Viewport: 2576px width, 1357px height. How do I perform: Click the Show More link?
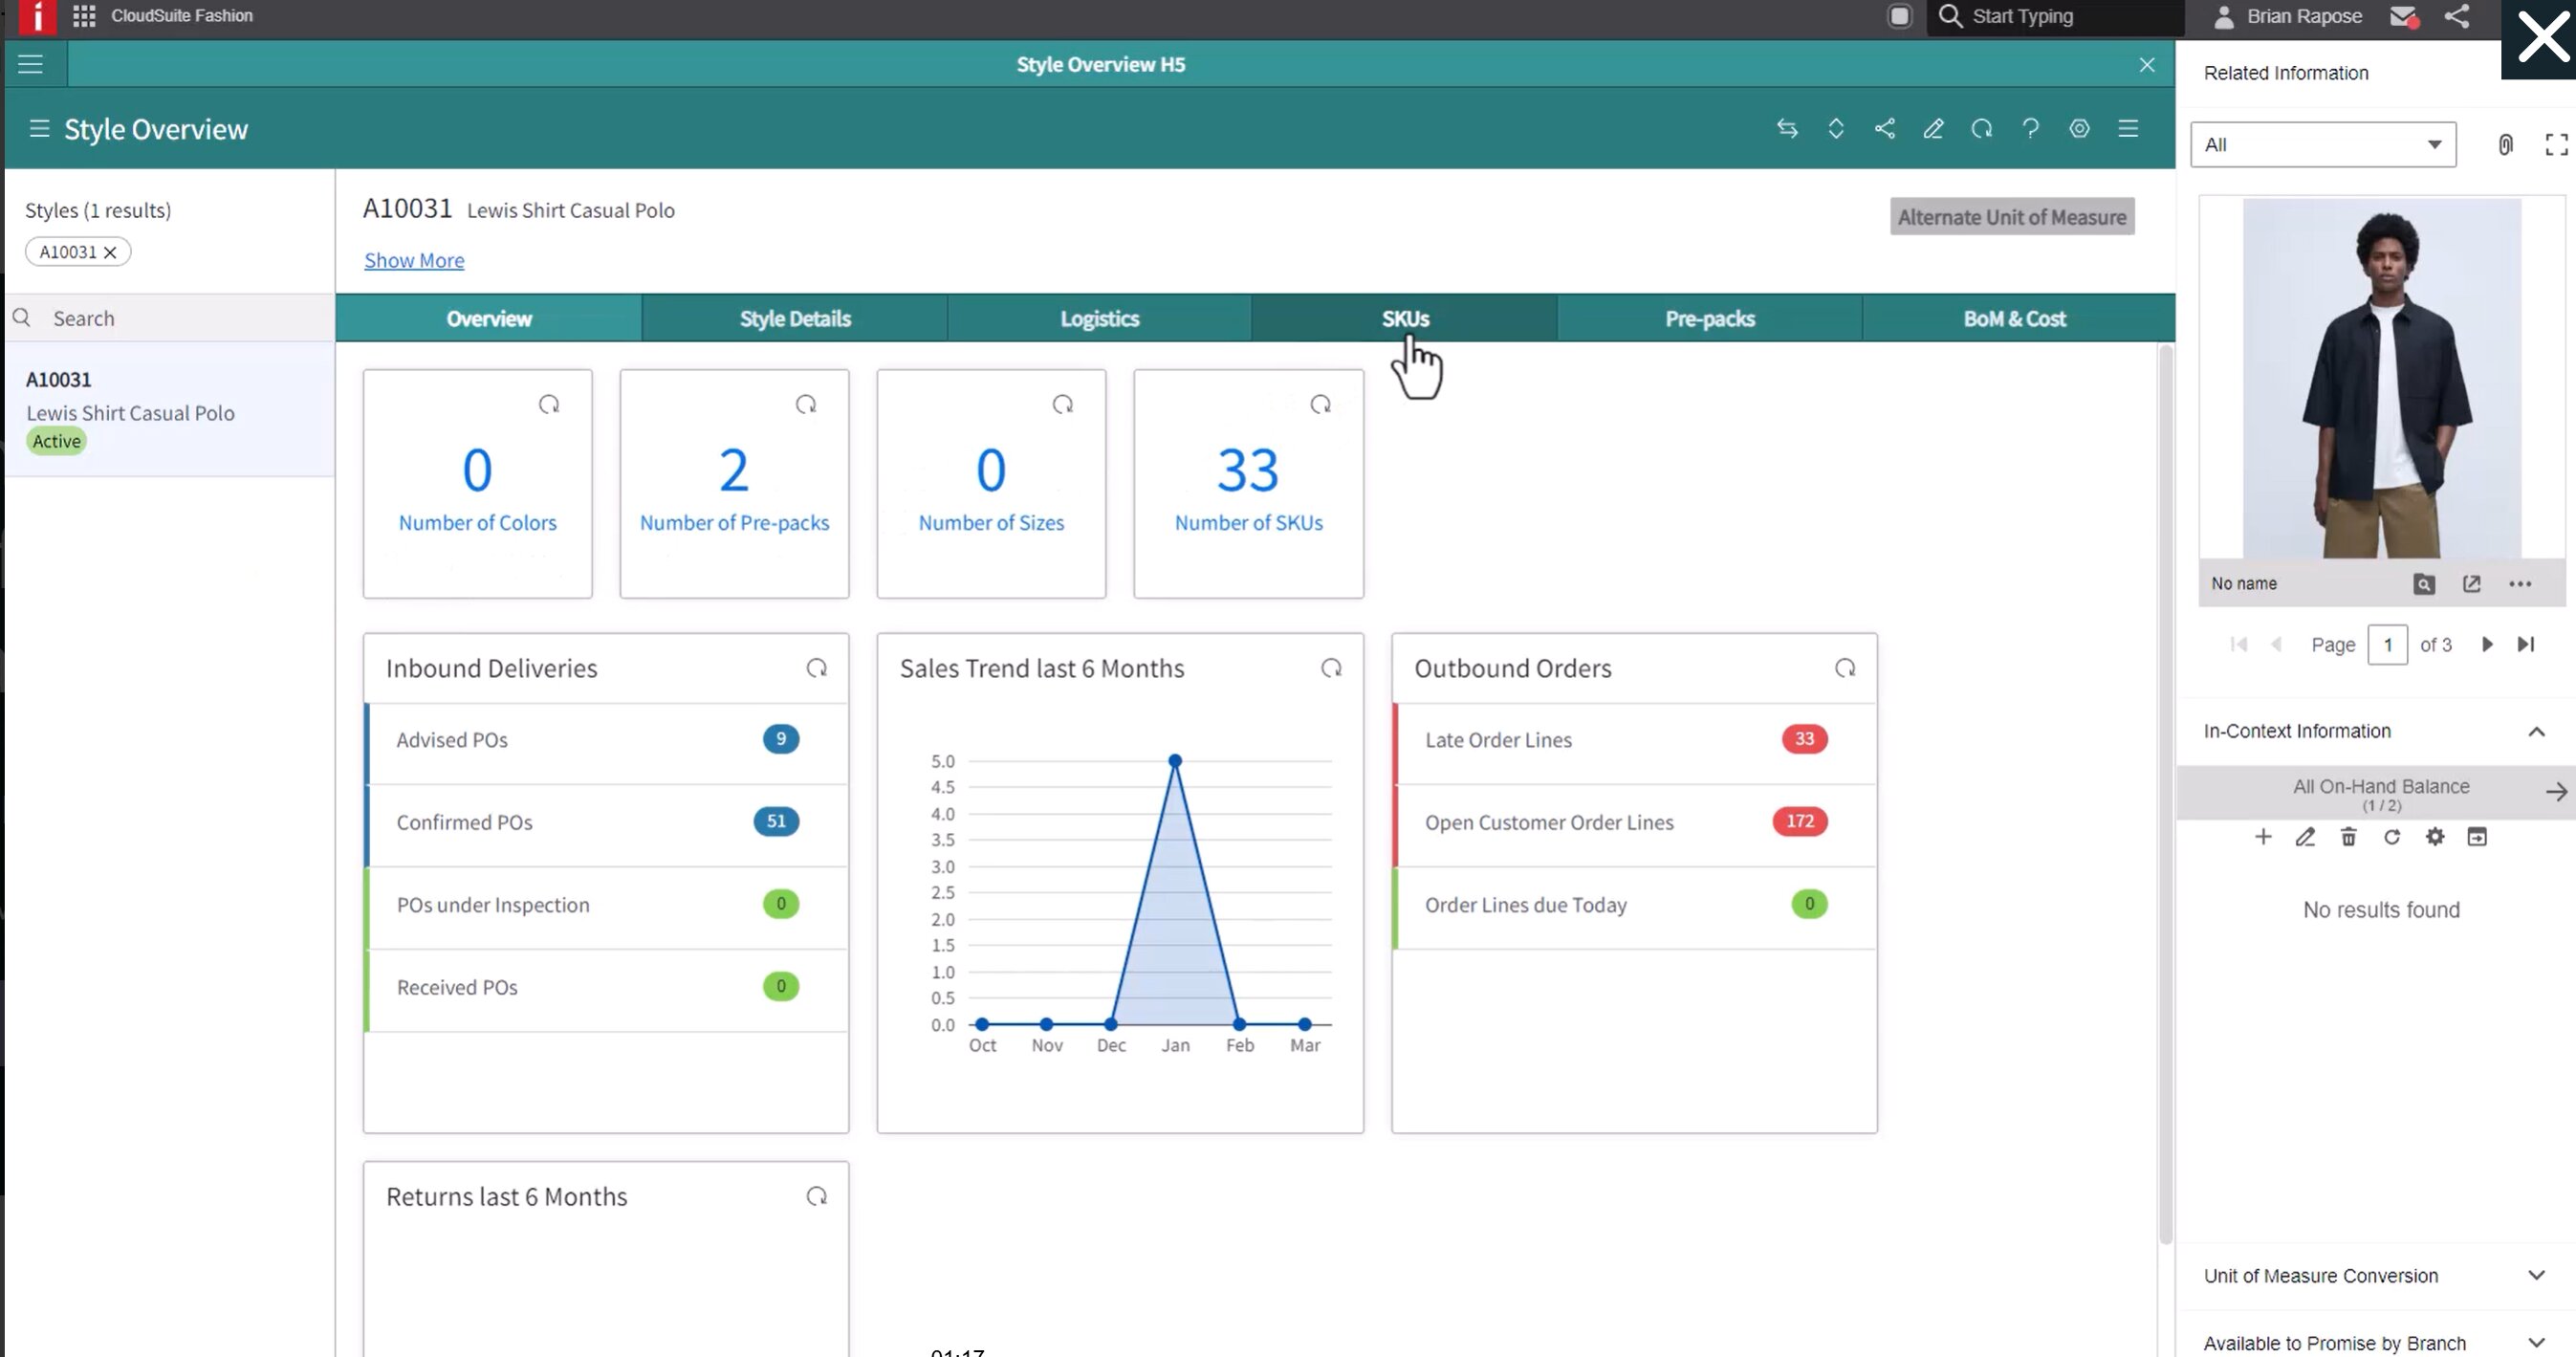click(x=414, y=261)
